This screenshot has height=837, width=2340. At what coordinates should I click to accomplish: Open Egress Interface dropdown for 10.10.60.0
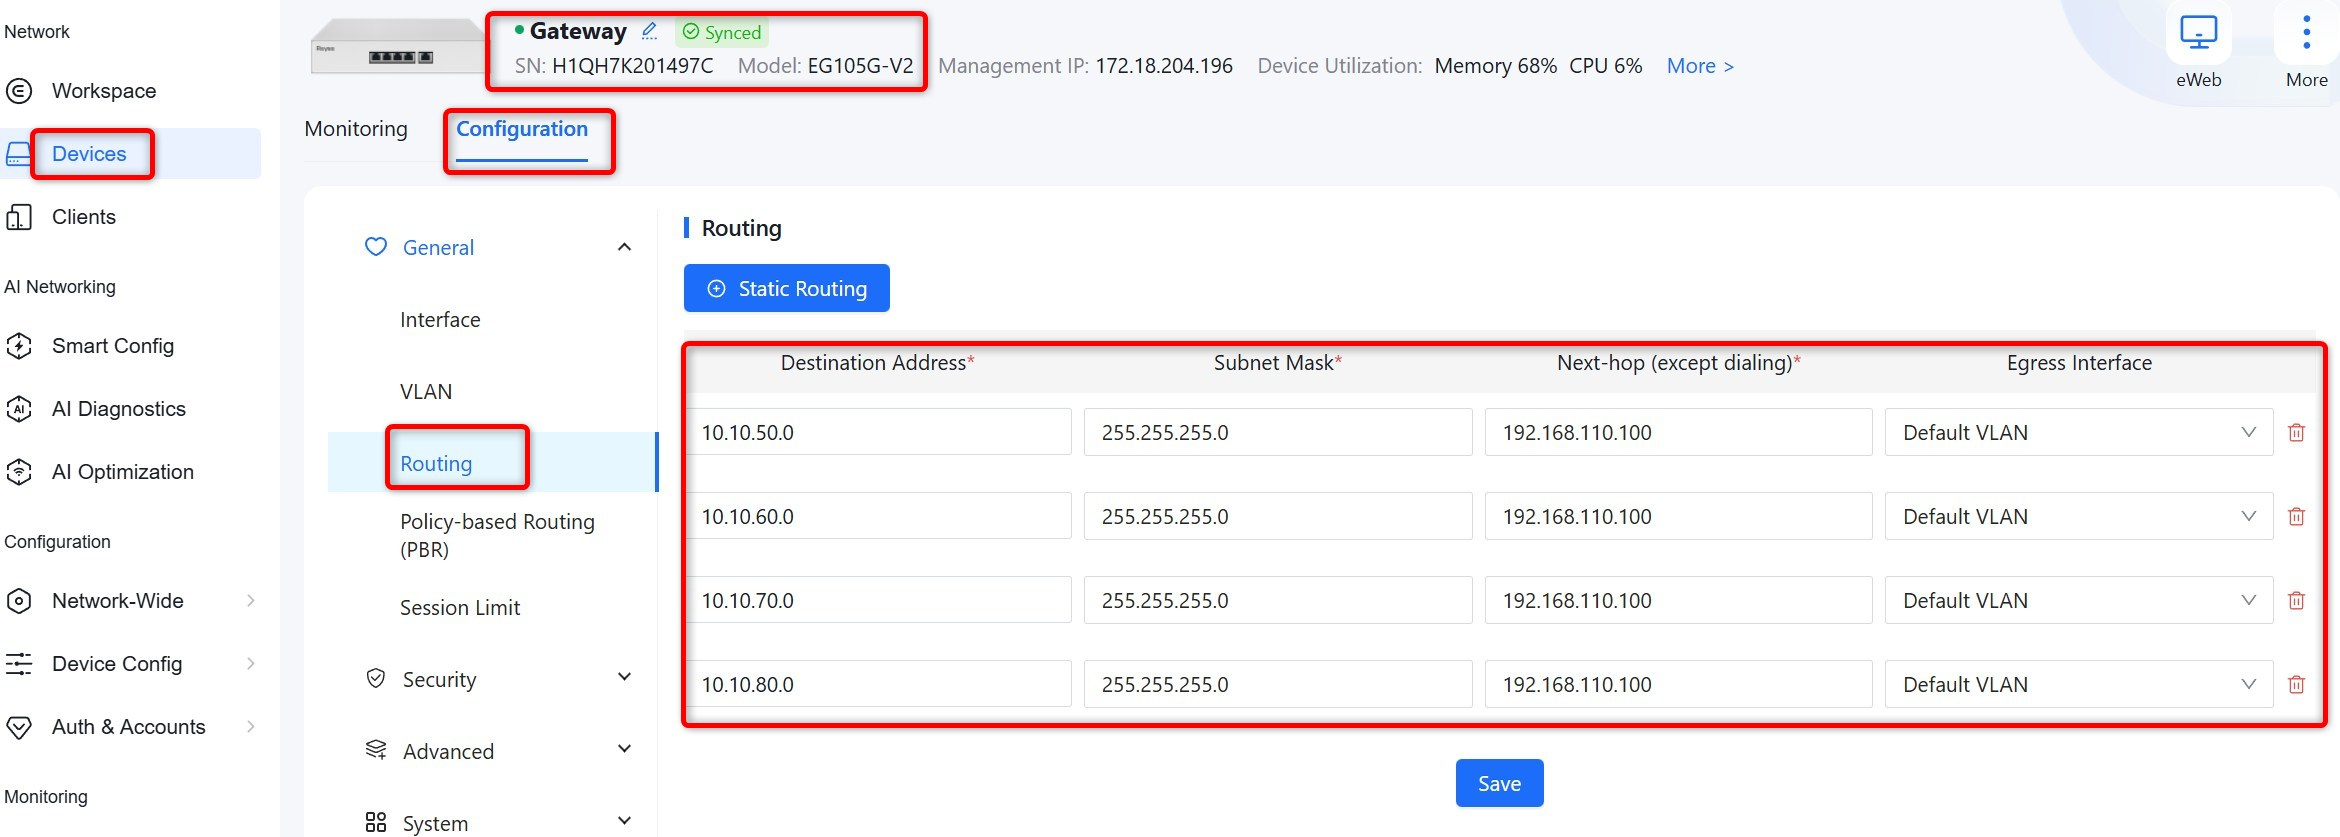click(2079, 517)
